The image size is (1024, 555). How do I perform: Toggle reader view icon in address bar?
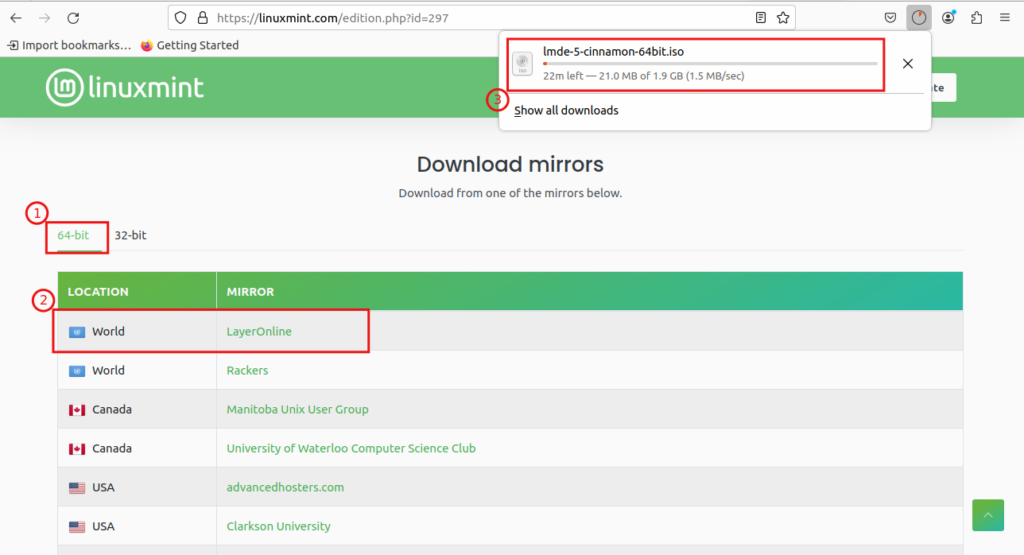tap(760, 18)
